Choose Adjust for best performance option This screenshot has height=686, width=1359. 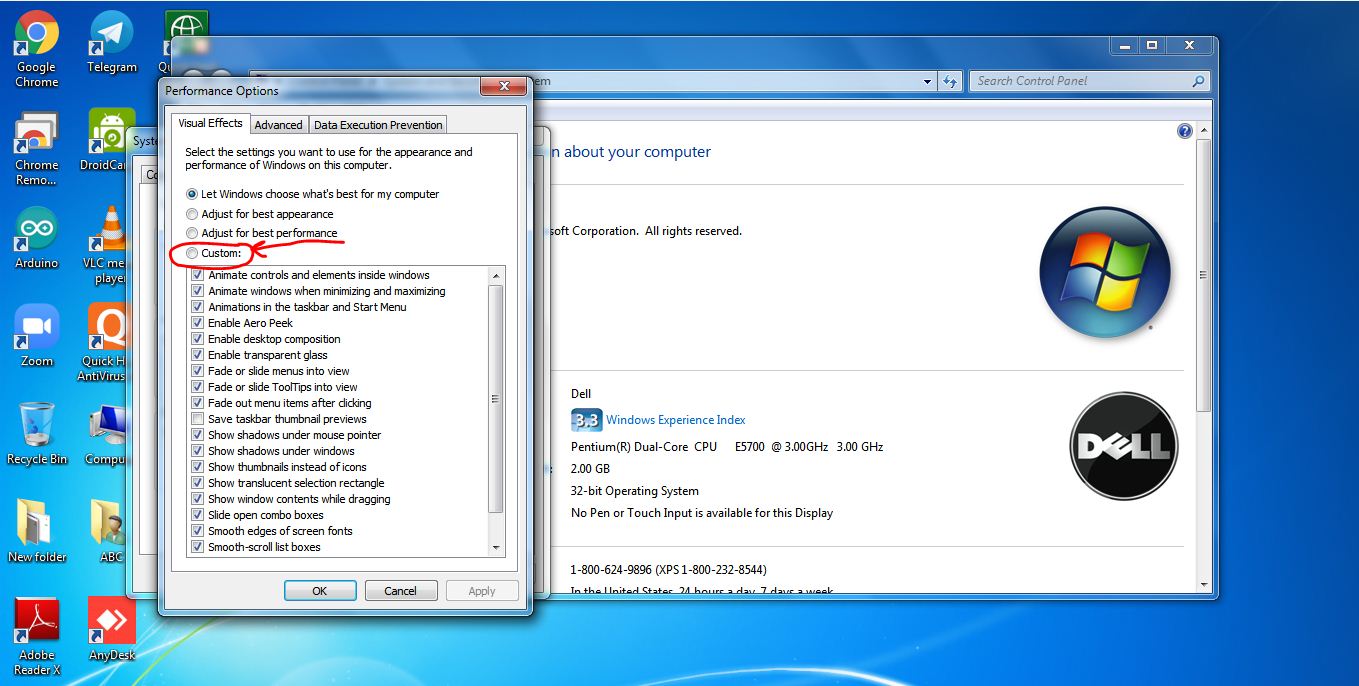pyautogui.click(x=191, y=233)
